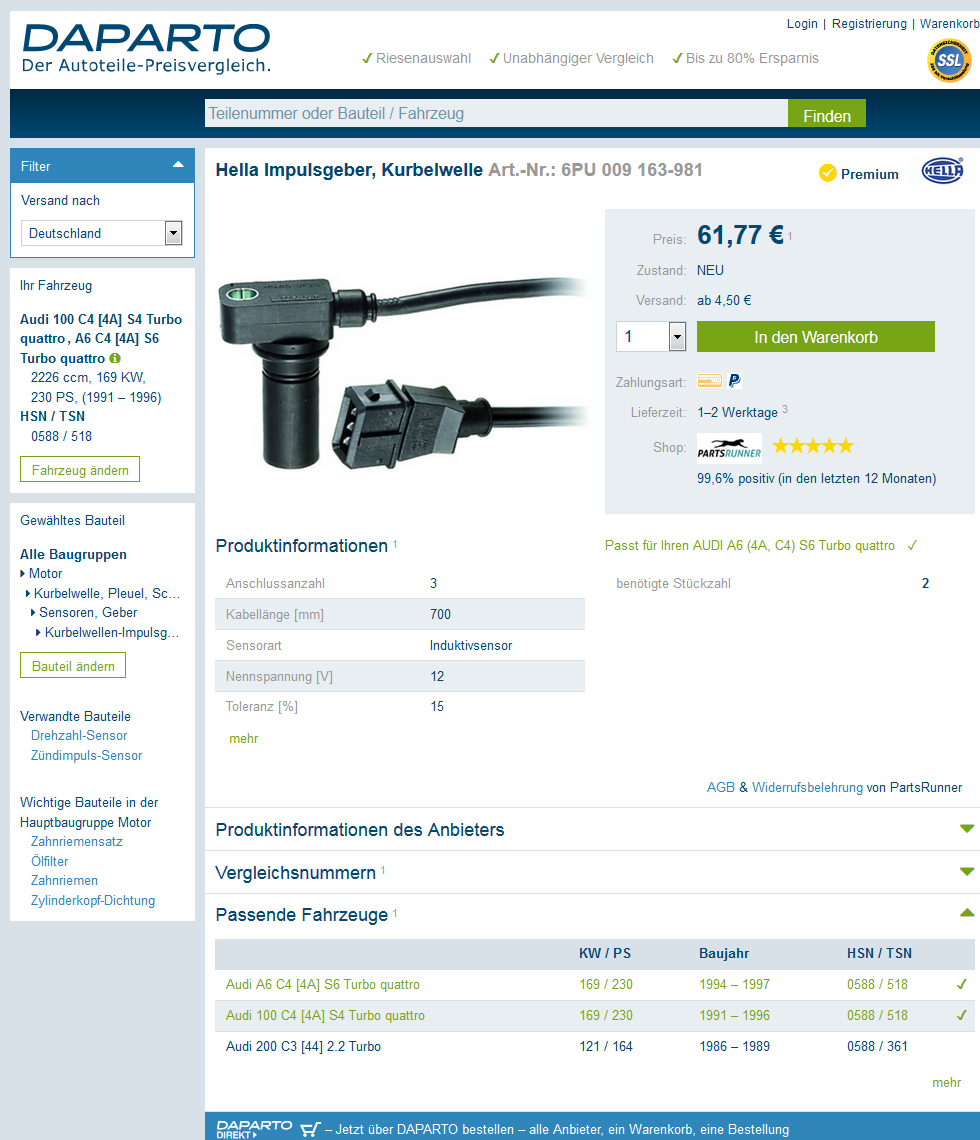Screen dimensions: 980x1140
Task: Click the Premium checkmark badge
Action: tap(828, 173)
